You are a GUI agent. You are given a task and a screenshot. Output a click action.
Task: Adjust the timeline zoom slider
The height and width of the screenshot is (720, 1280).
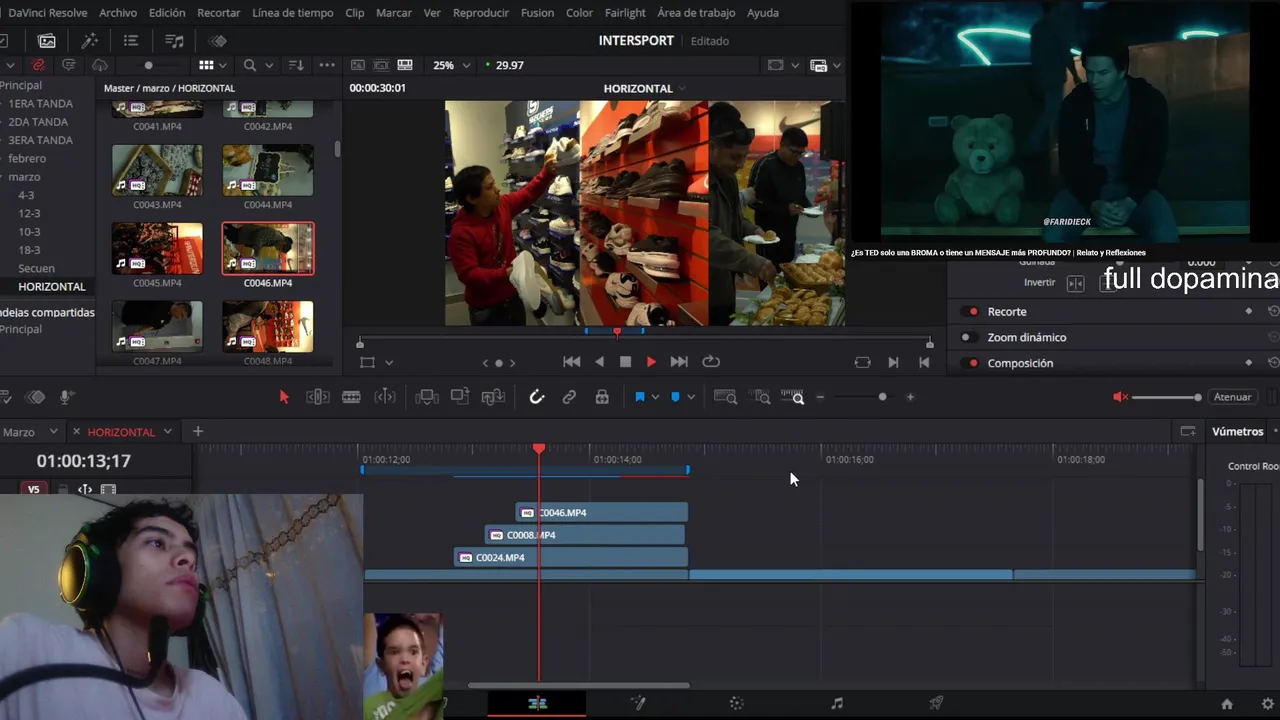coord(865,397)
